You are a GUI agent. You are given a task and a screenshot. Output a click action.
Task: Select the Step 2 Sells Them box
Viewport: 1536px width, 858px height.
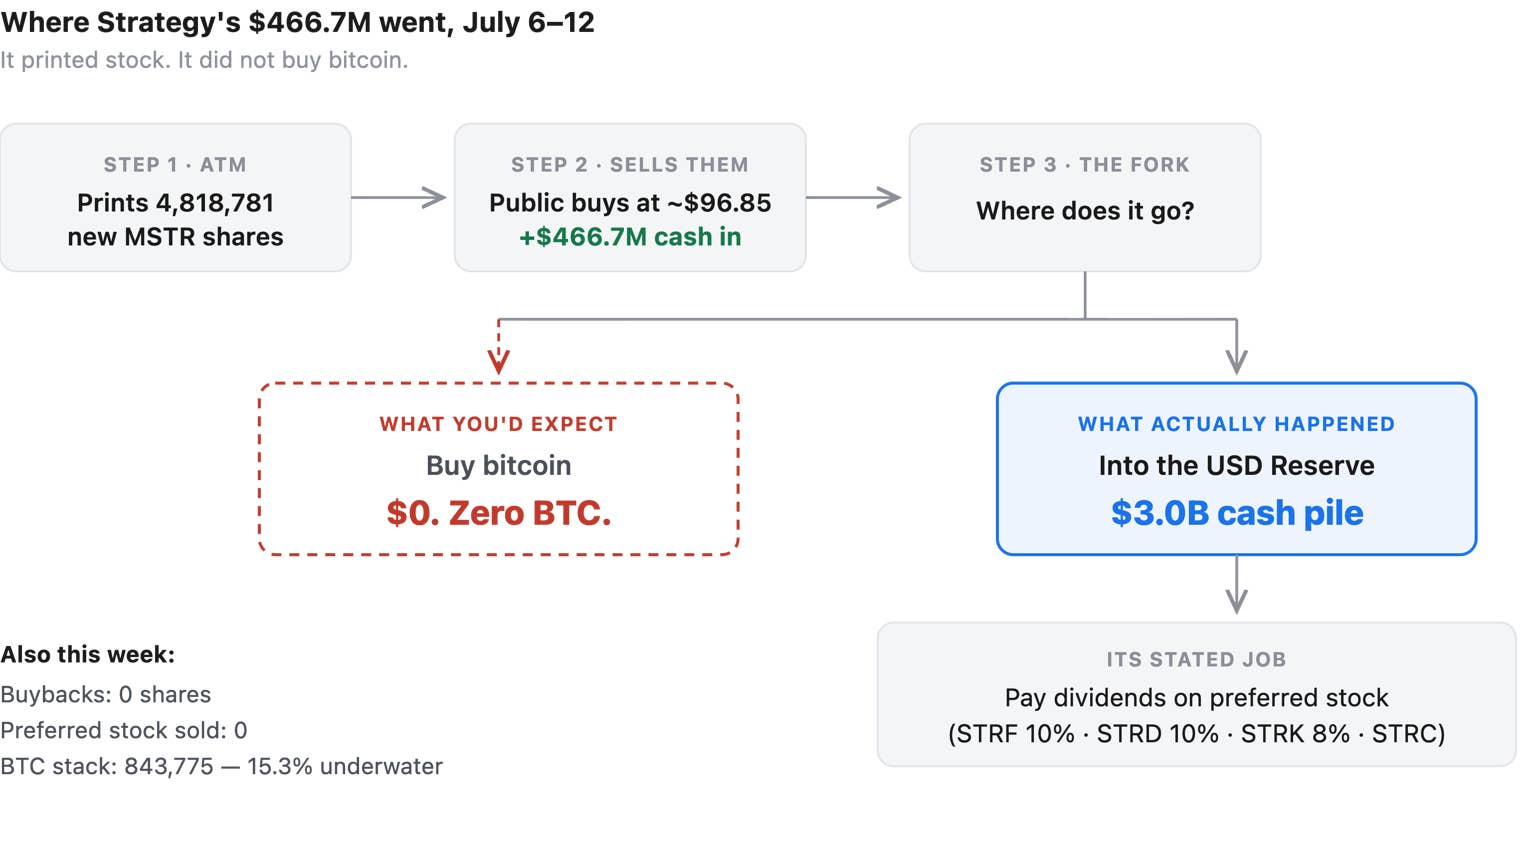(630, 197)
